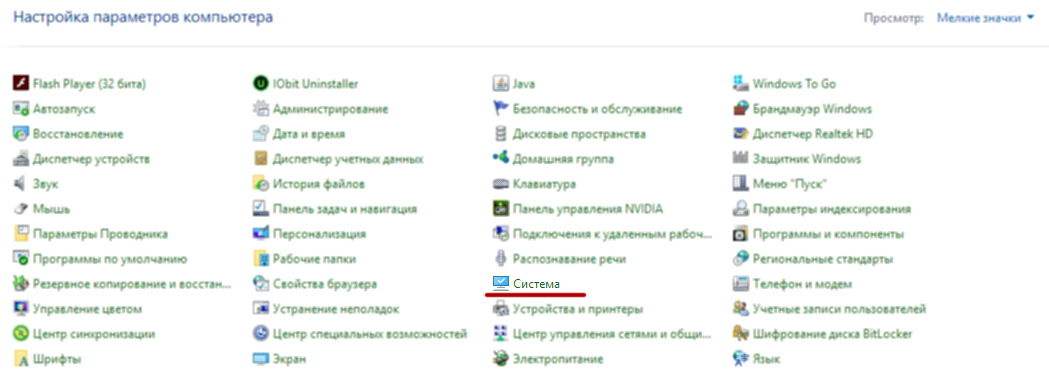Open Управление цветом link
The height and width of the screenshot is (387, 1049).
[88, 309]
